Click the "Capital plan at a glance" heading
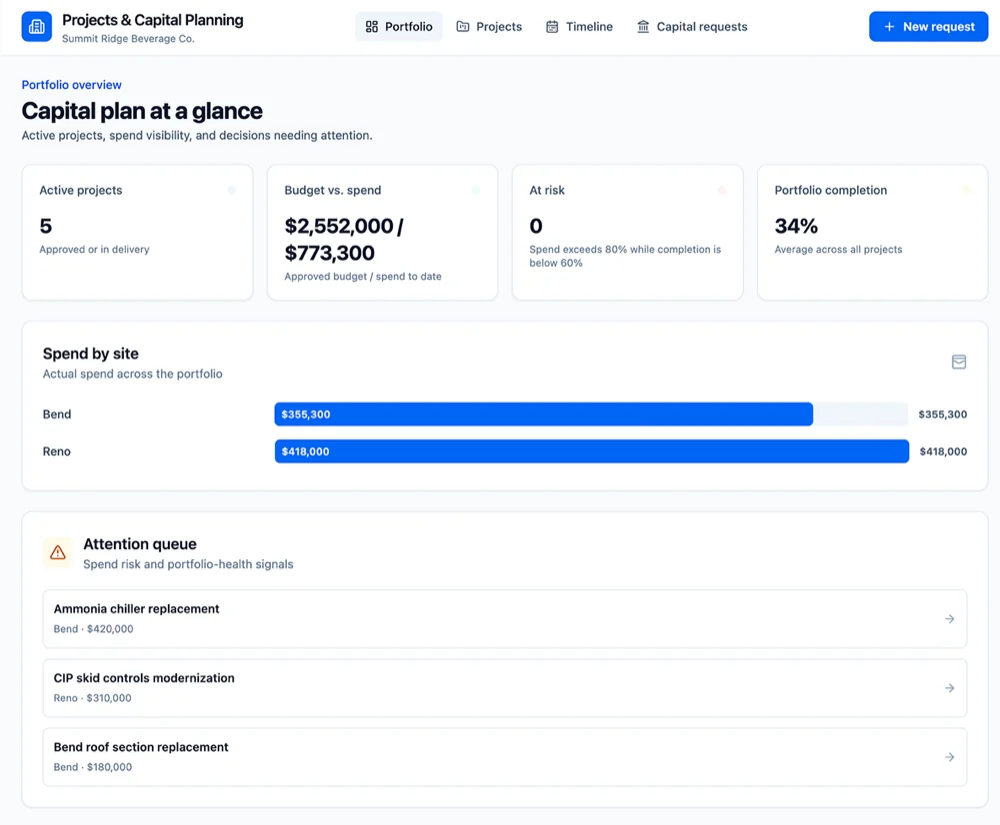The height and width of the screenshot is (825, 1000). tap(142, 111)
